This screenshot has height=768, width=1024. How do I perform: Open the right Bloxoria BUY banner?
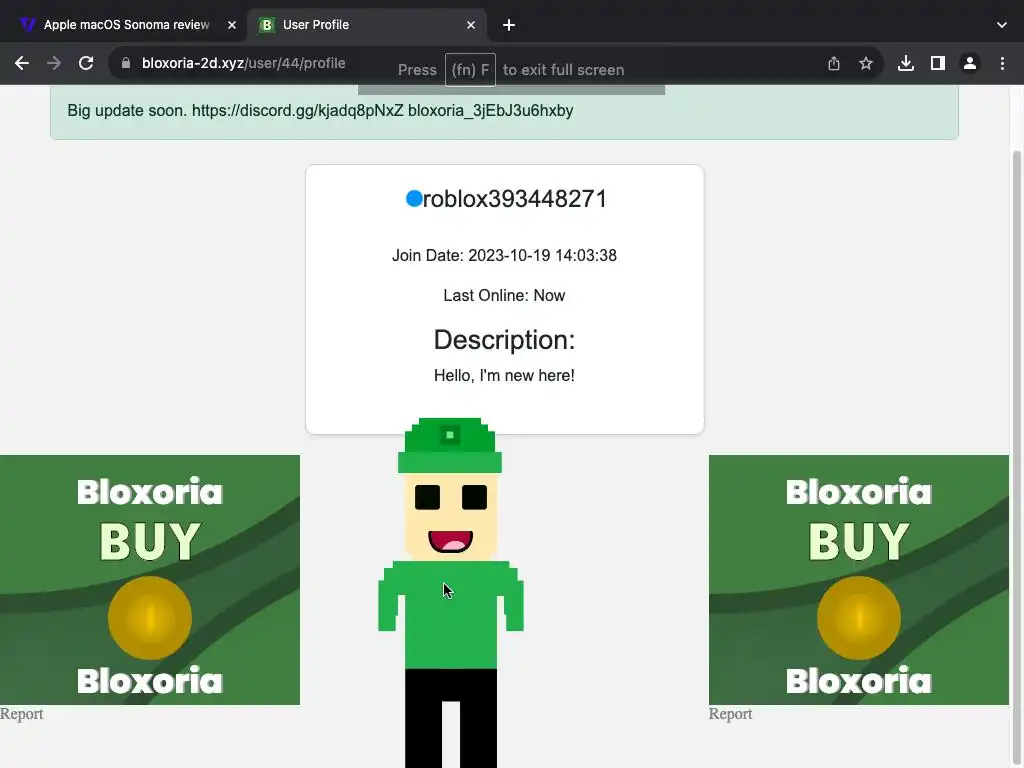pyautogui.click(x=859, y=580)
